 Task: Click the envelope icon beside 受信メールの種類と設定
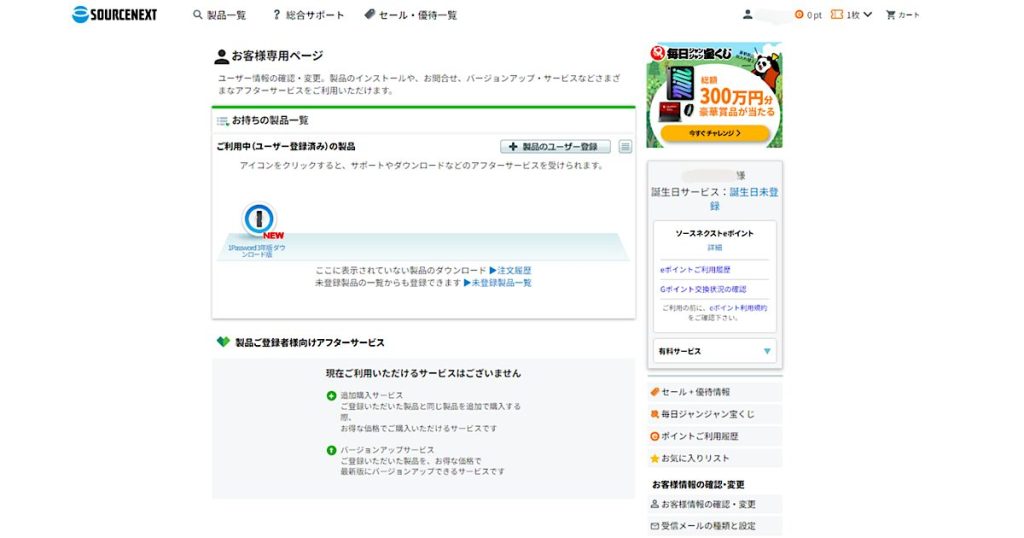click(654, 526)
